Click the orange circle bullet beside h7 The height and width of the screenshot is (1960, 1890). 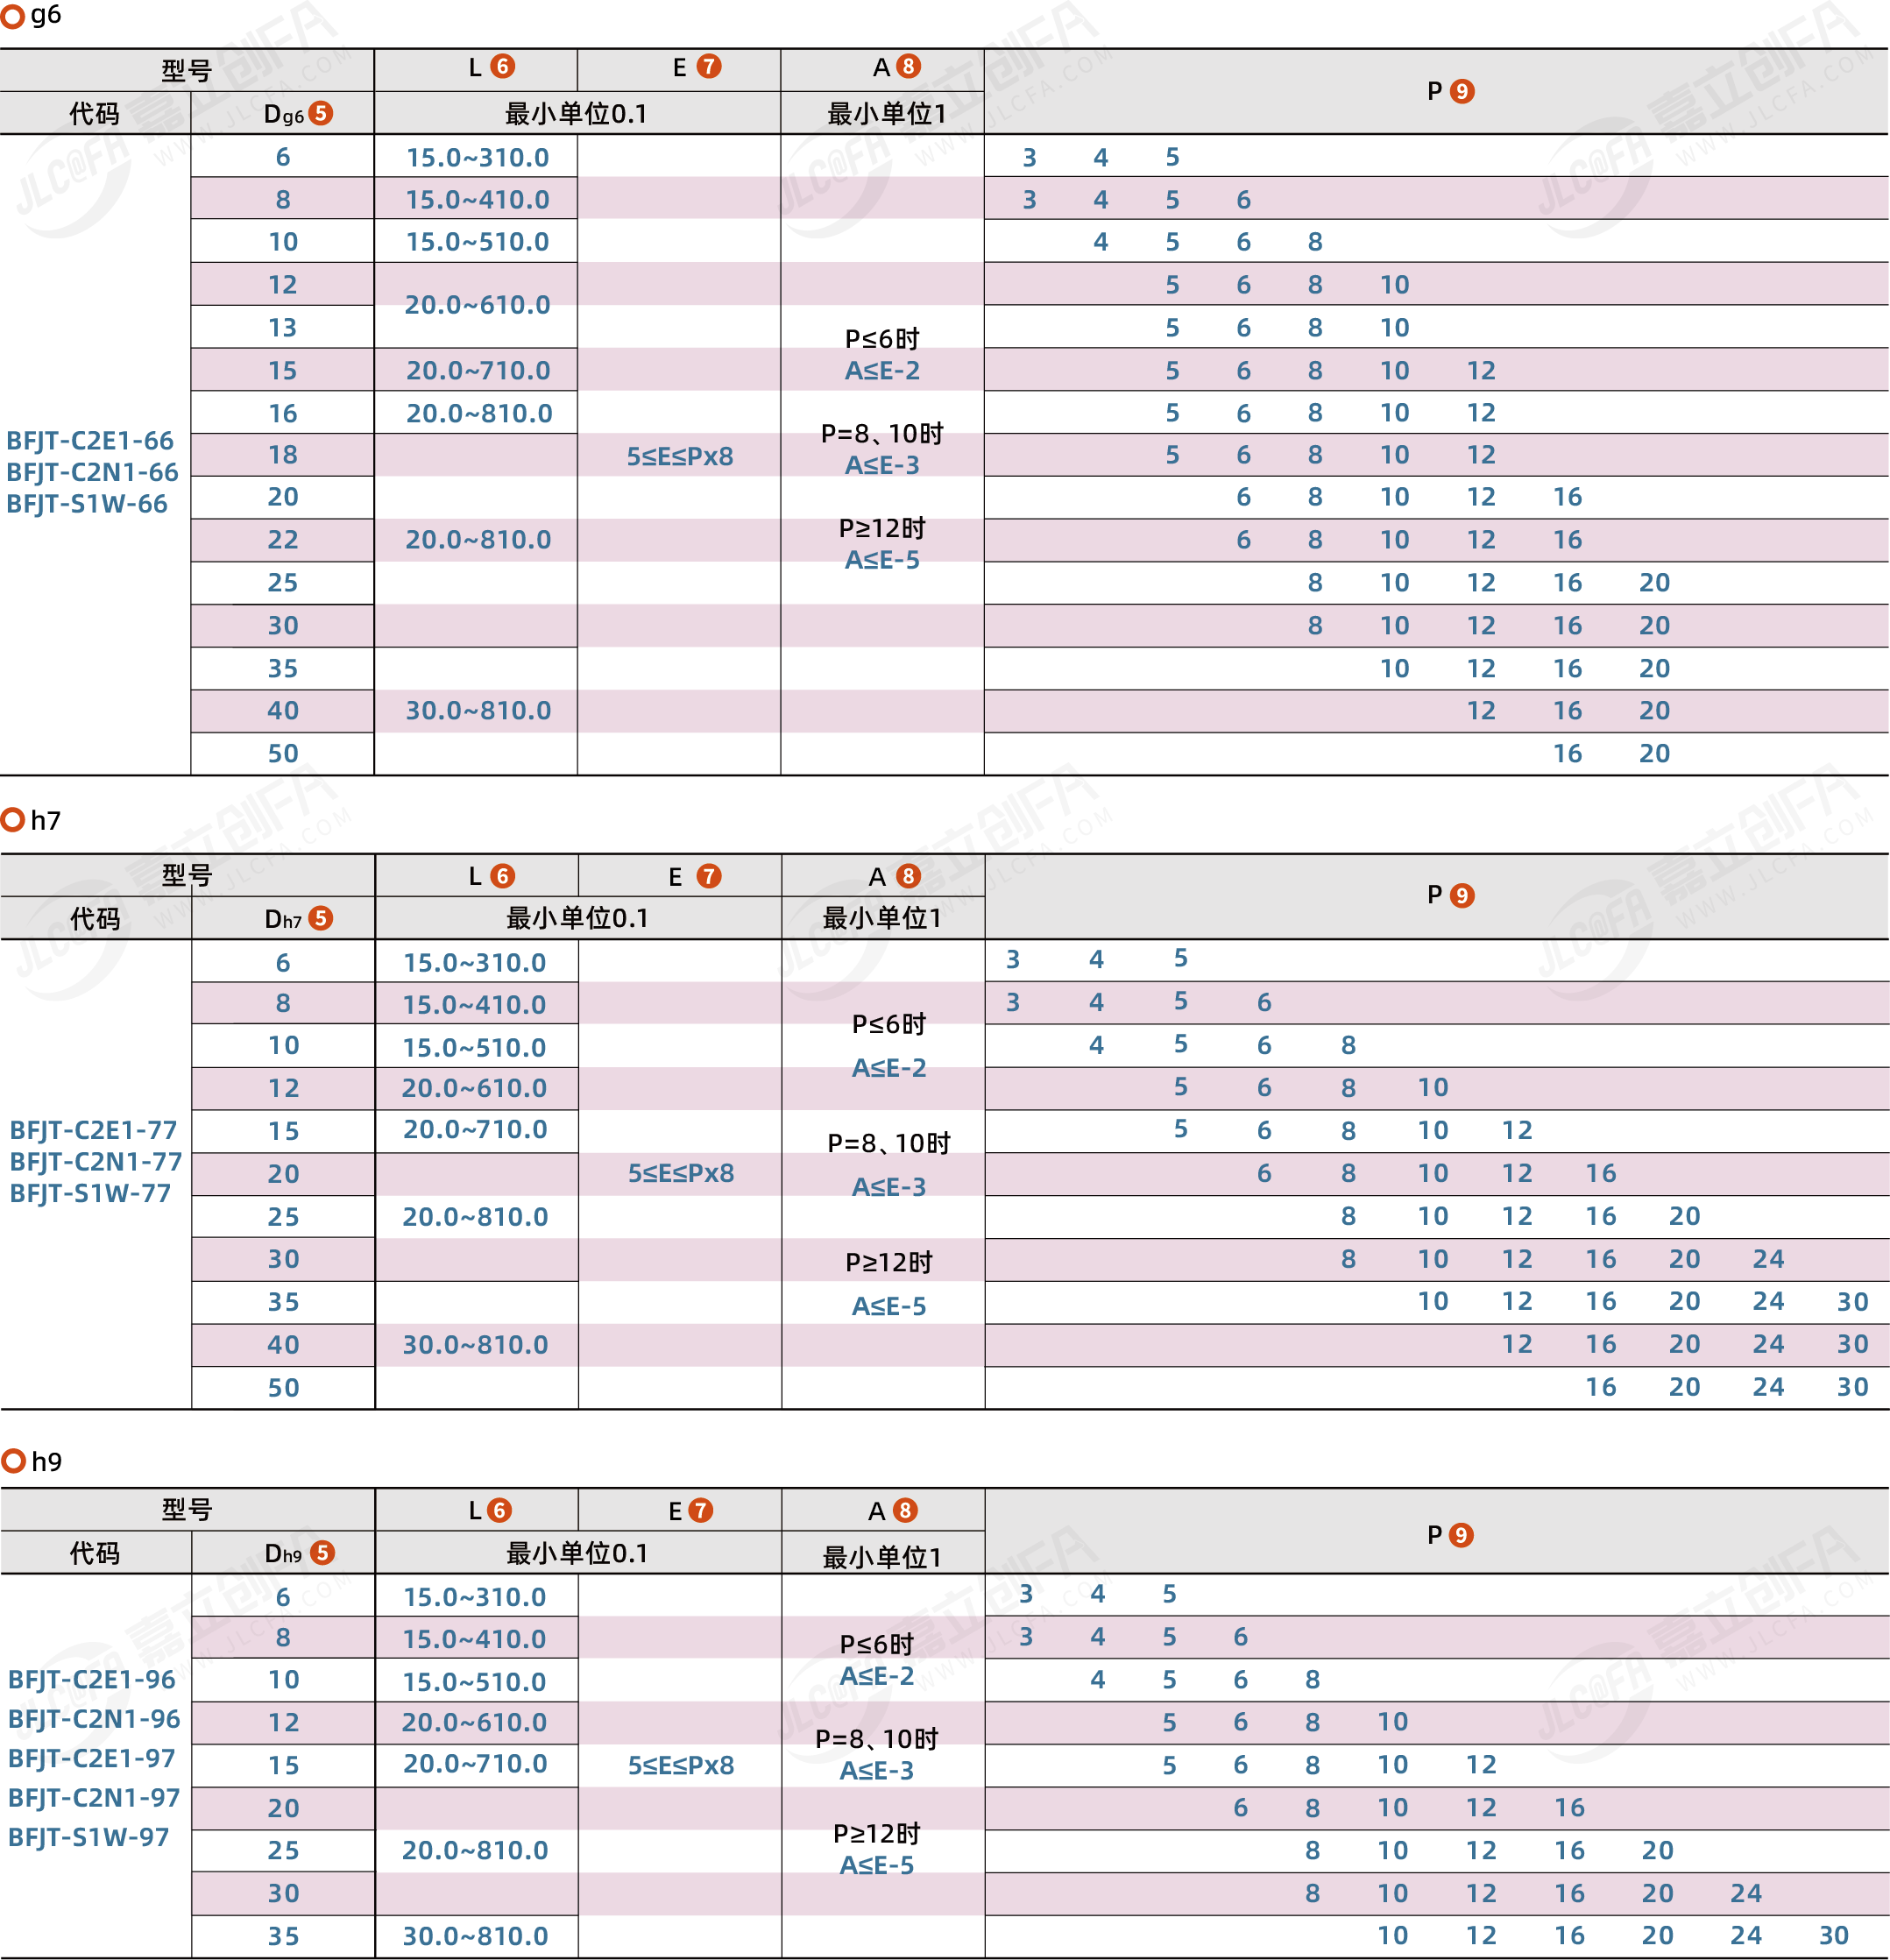pyautogui.click(x=12, y=820)
